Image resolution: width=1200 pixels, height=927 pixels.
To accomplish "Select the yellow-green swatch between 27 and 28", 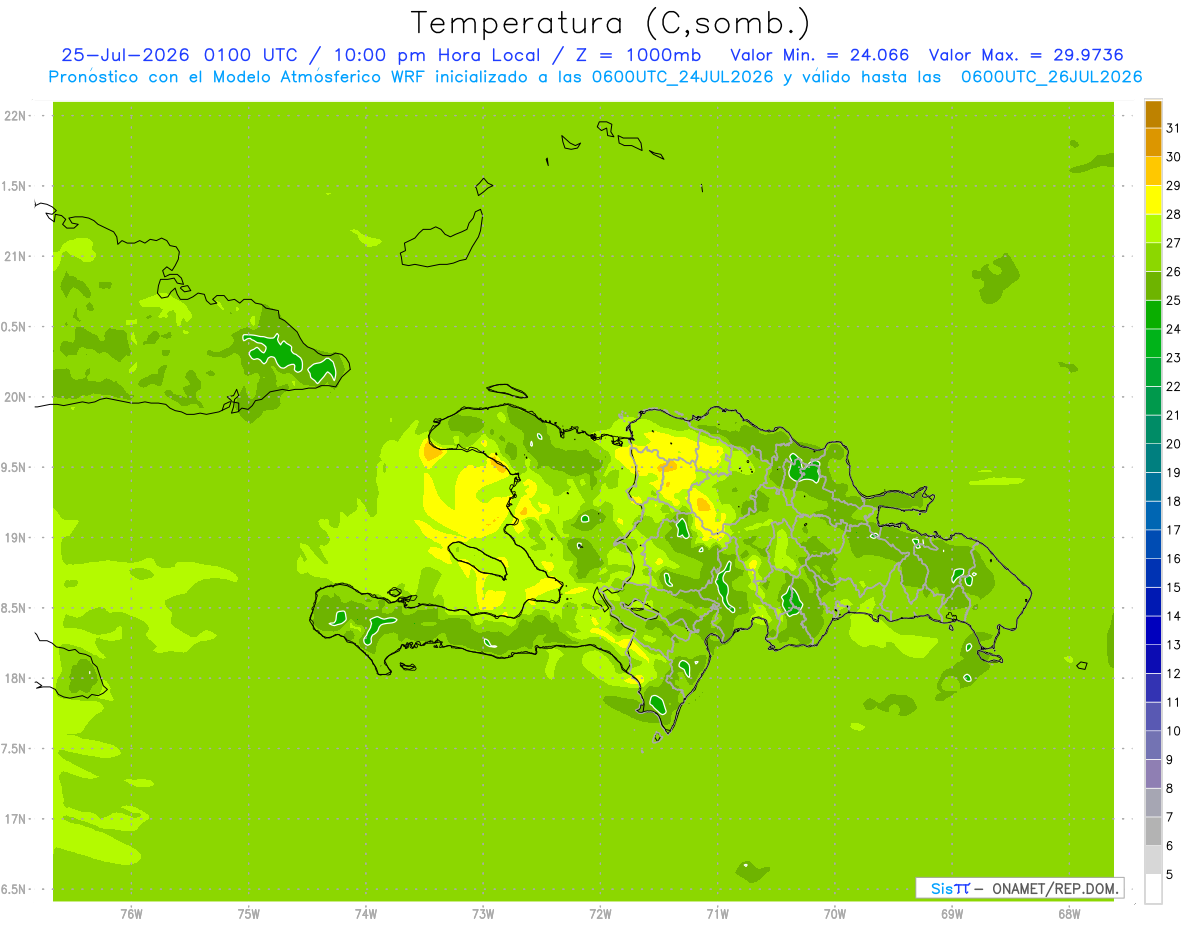I will coord(1153,229).
